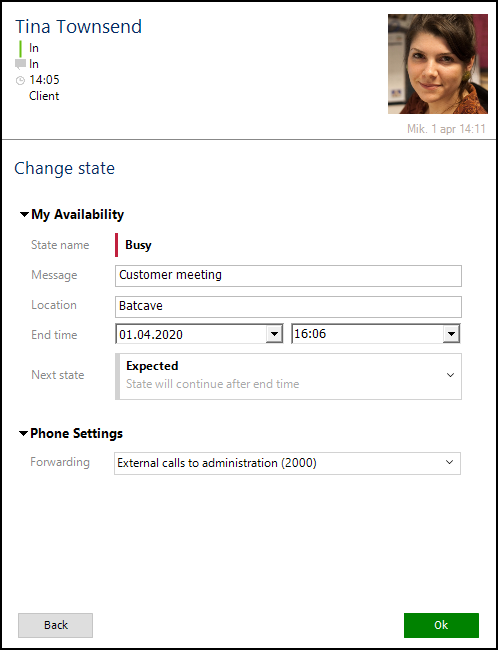The image size is (498, 650).
Task: Collapse the Phone Settings section
Action: click(24, 434)
